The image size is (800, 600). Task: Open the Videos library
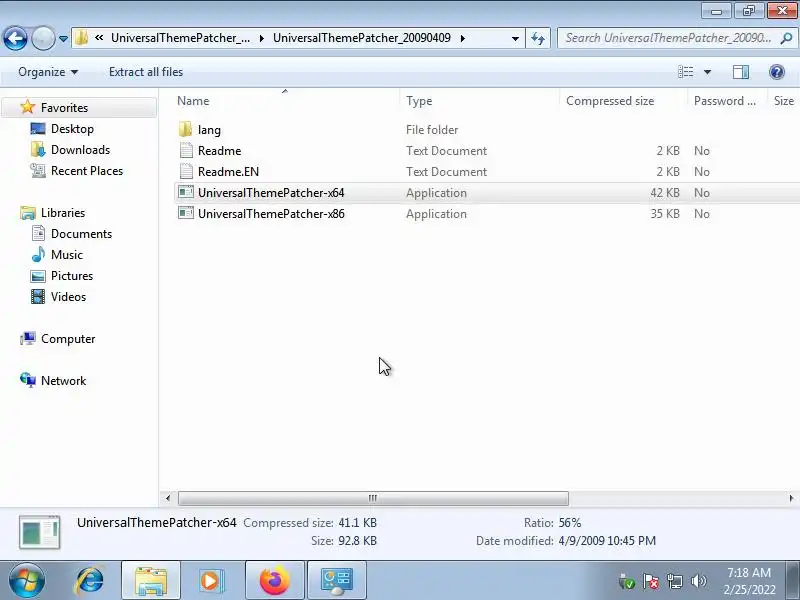(68, 297)
